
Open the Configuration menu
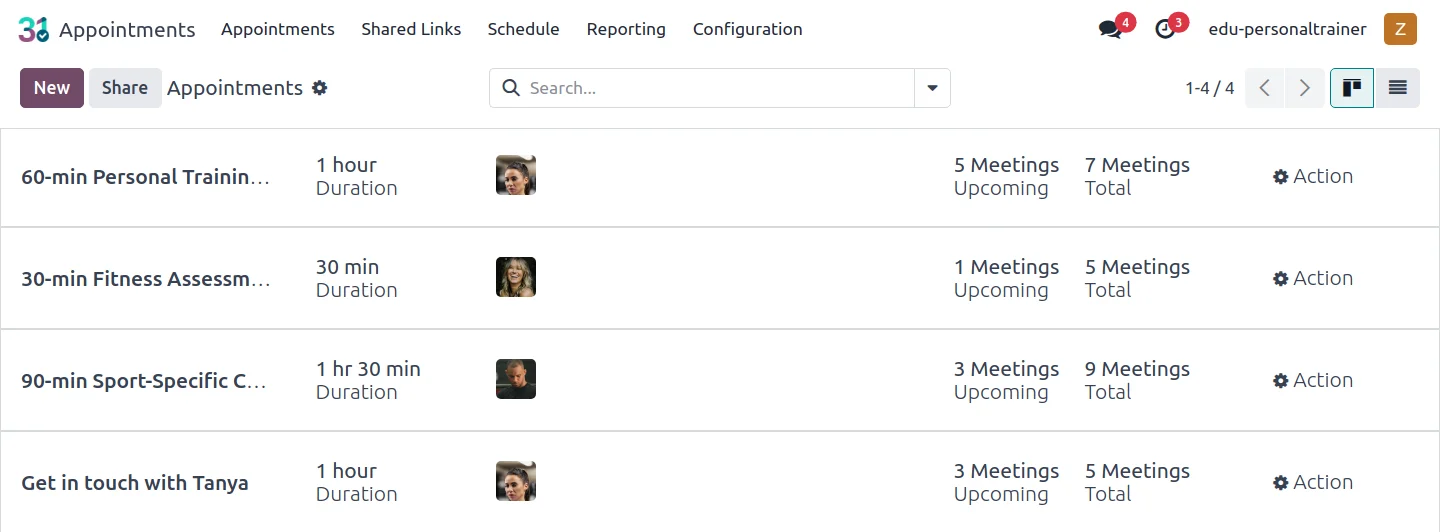[747, 29]
